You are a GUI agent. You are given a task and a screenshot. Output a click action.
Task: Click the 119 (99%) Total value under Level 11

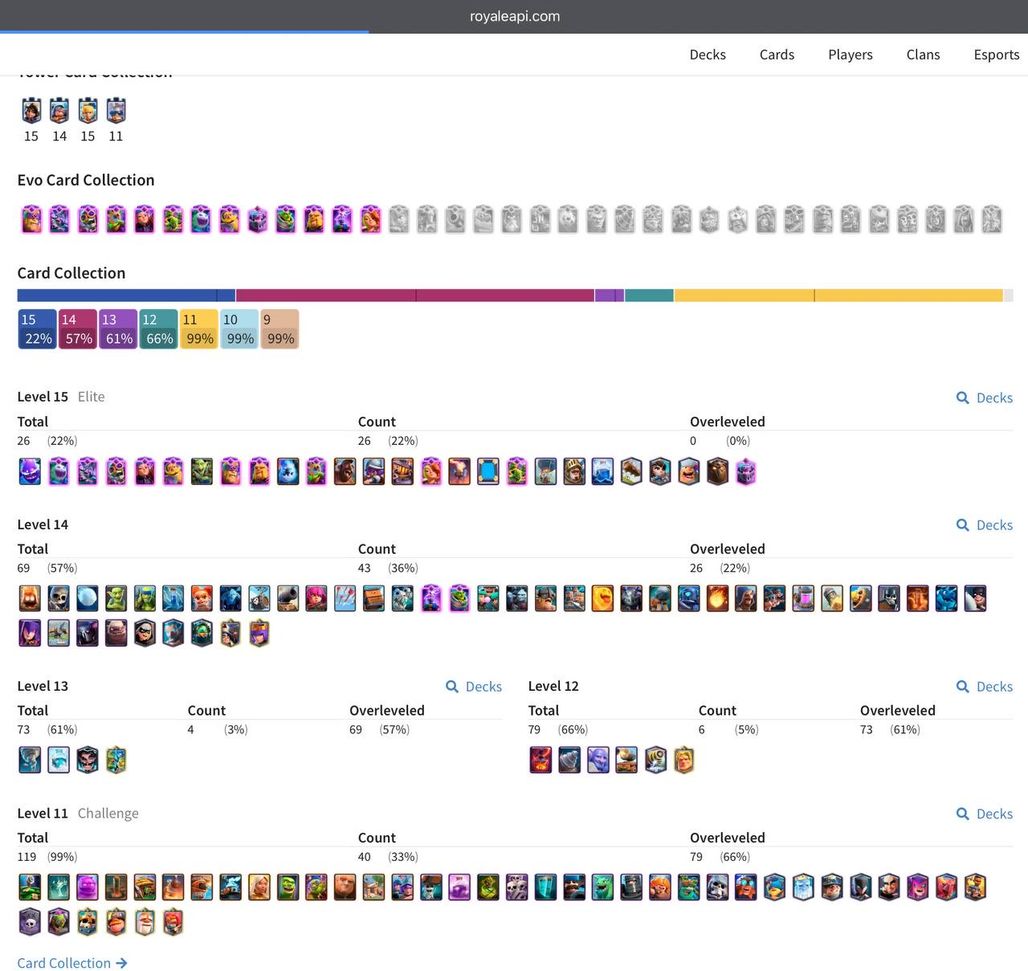click(x=47, y=856)
